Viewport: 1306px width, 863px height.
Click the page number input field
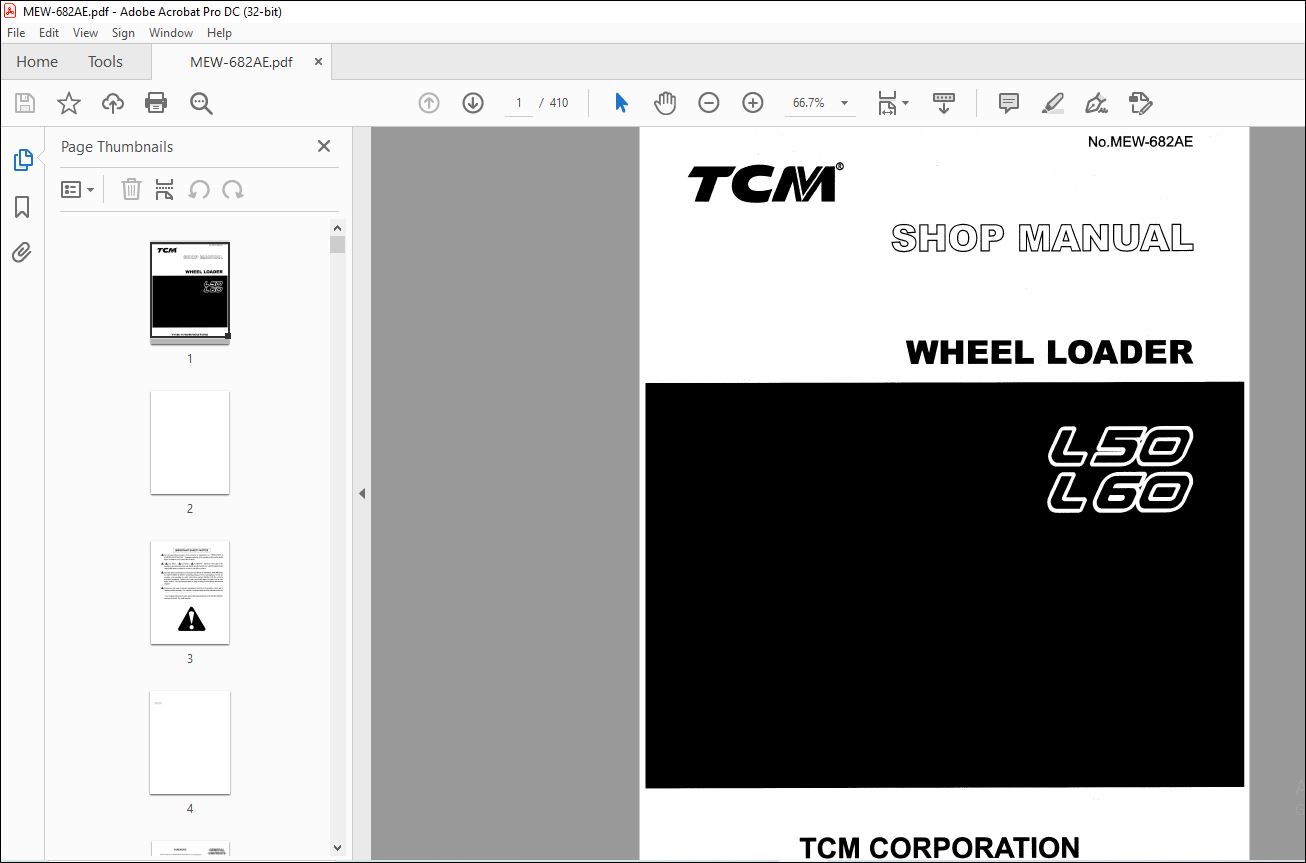click(x=519, y=103)
